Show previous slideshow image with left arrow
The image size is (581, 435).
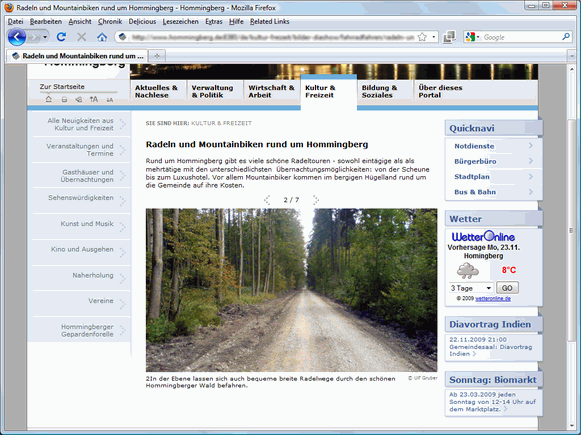[267, 200]
